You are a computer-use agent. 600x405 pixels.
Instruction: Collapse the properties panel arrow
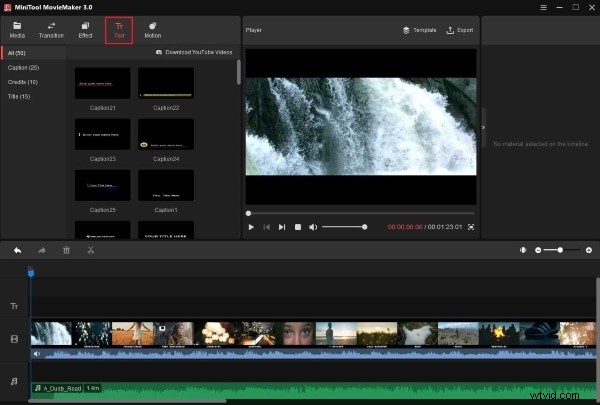483,127
